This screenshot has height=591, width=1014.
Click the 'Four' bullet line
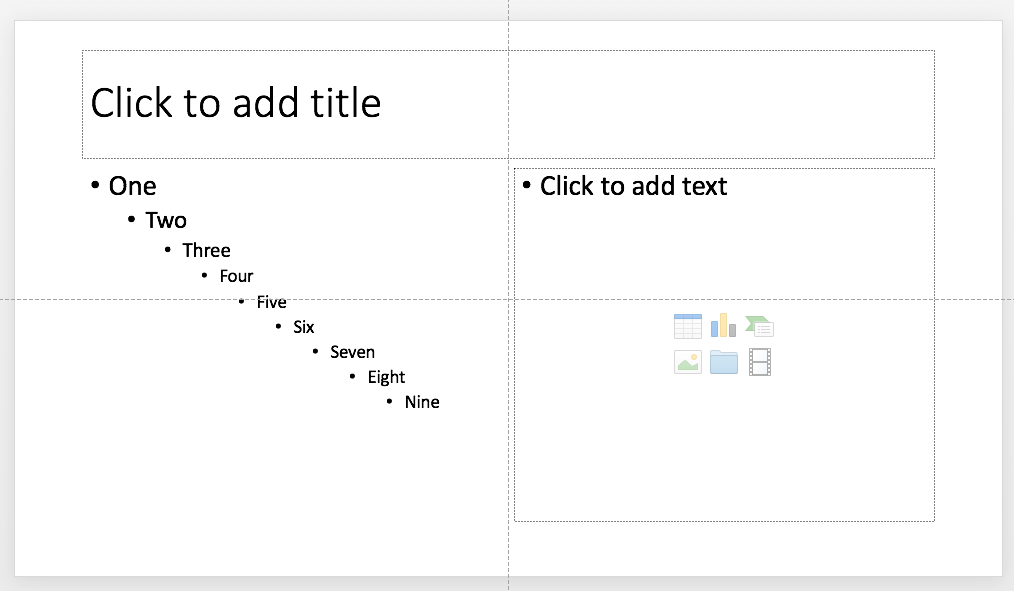click(236, 276)
